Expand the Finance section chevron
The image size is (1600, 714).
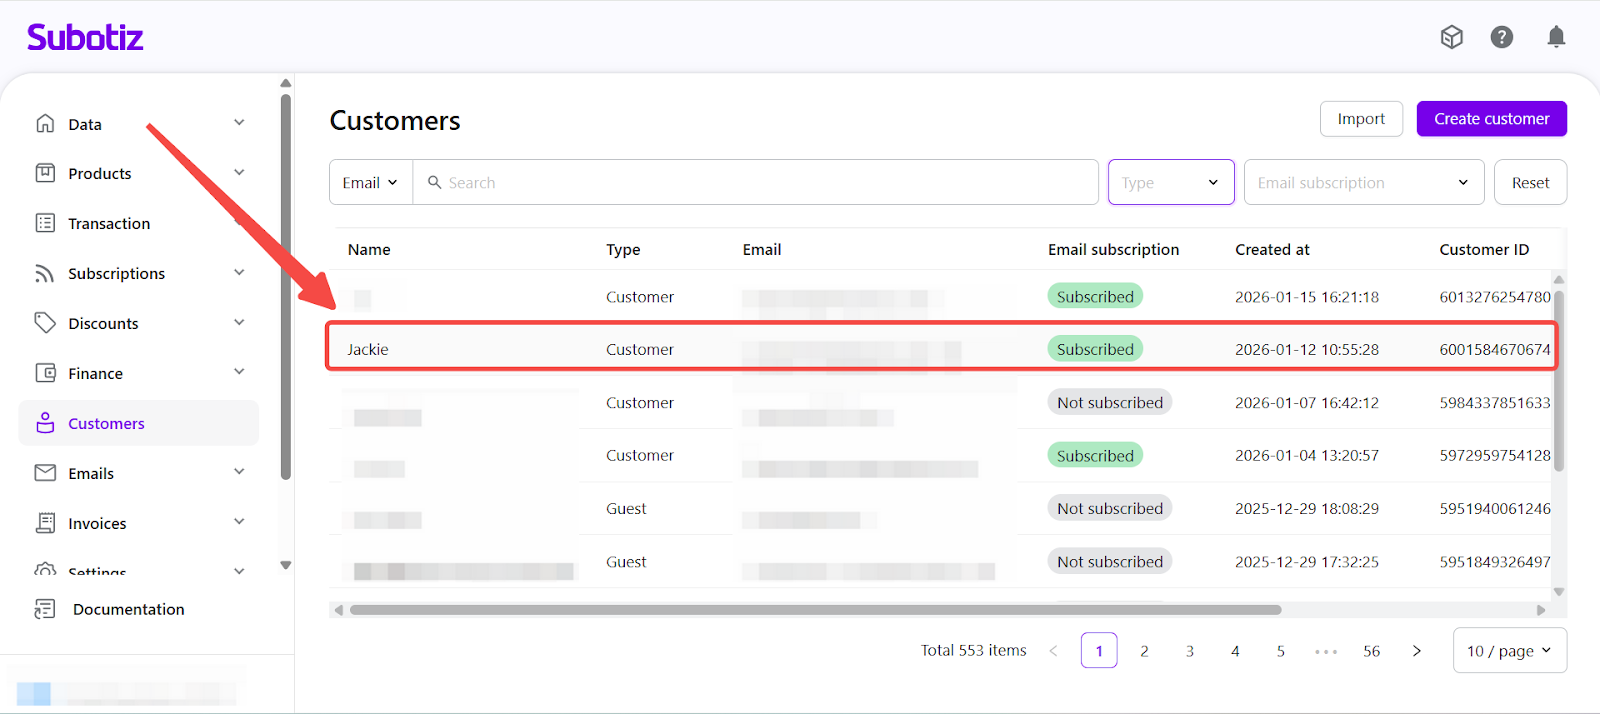point(239,372)
